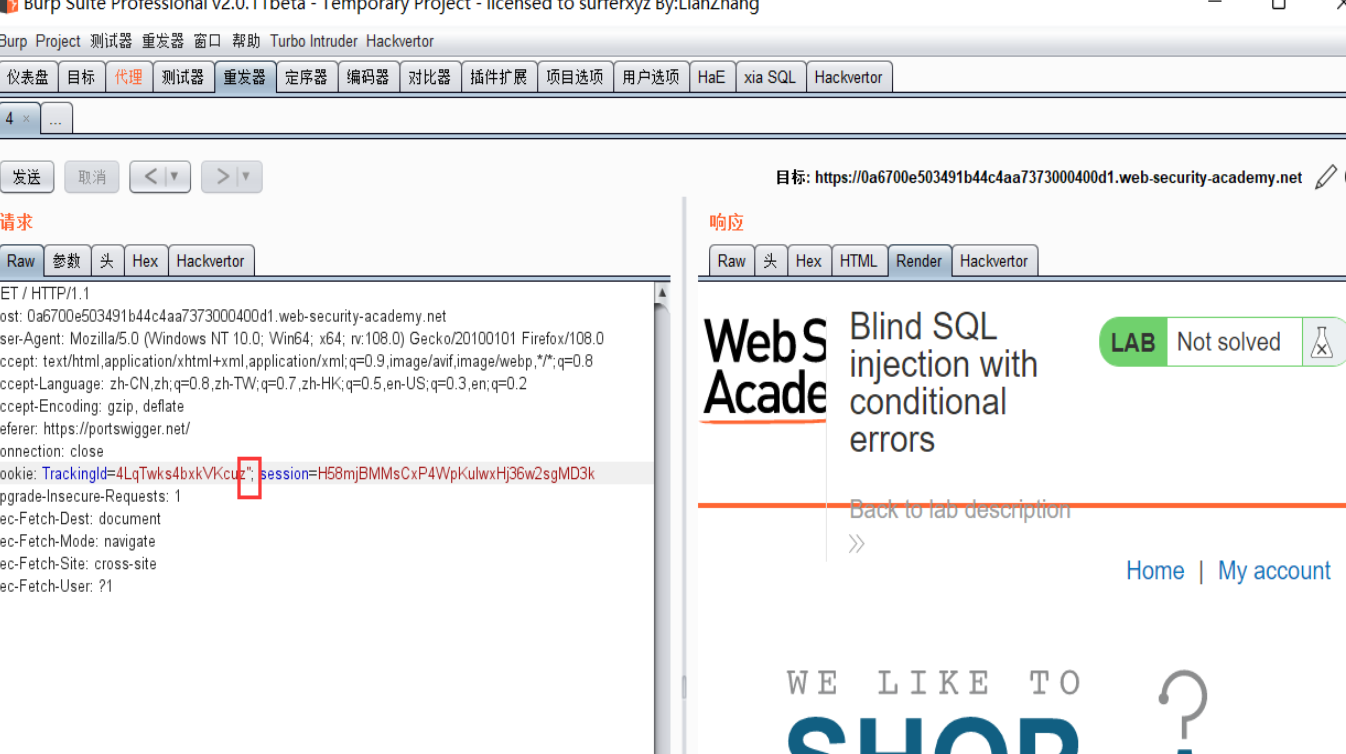Open the back history dropdown arrow
This screenshot has width=1346, height=754.
coord(174,177)
